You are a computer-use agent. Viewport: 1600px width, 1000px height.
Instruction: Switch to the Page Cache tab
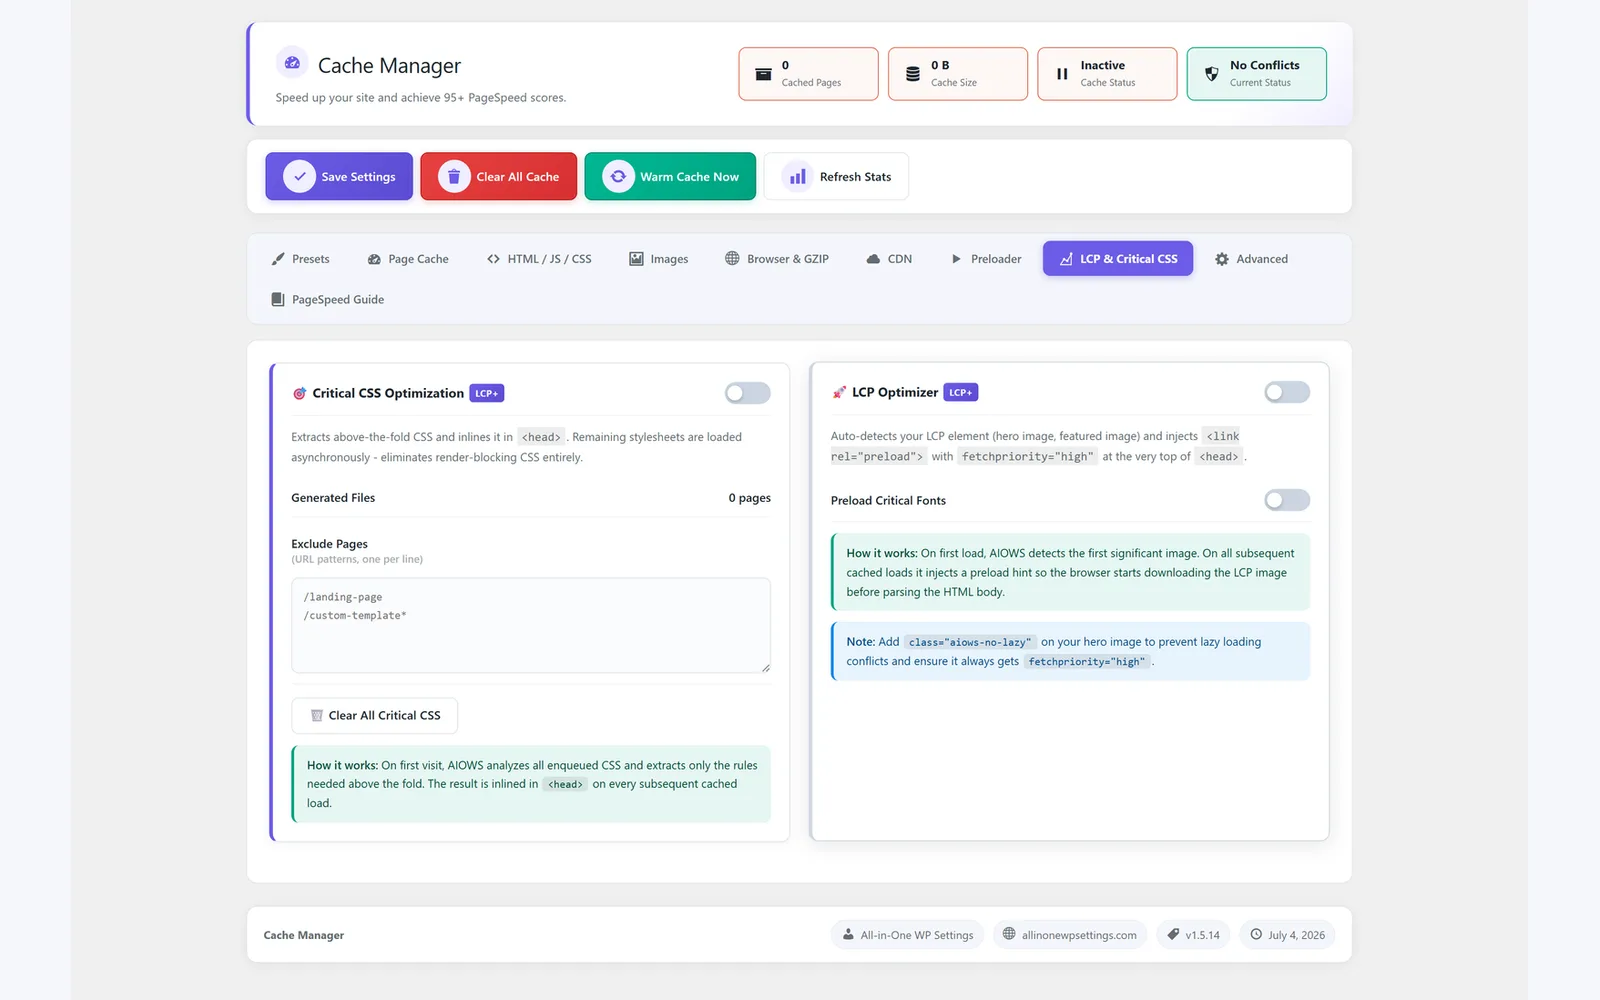(408, 259)
